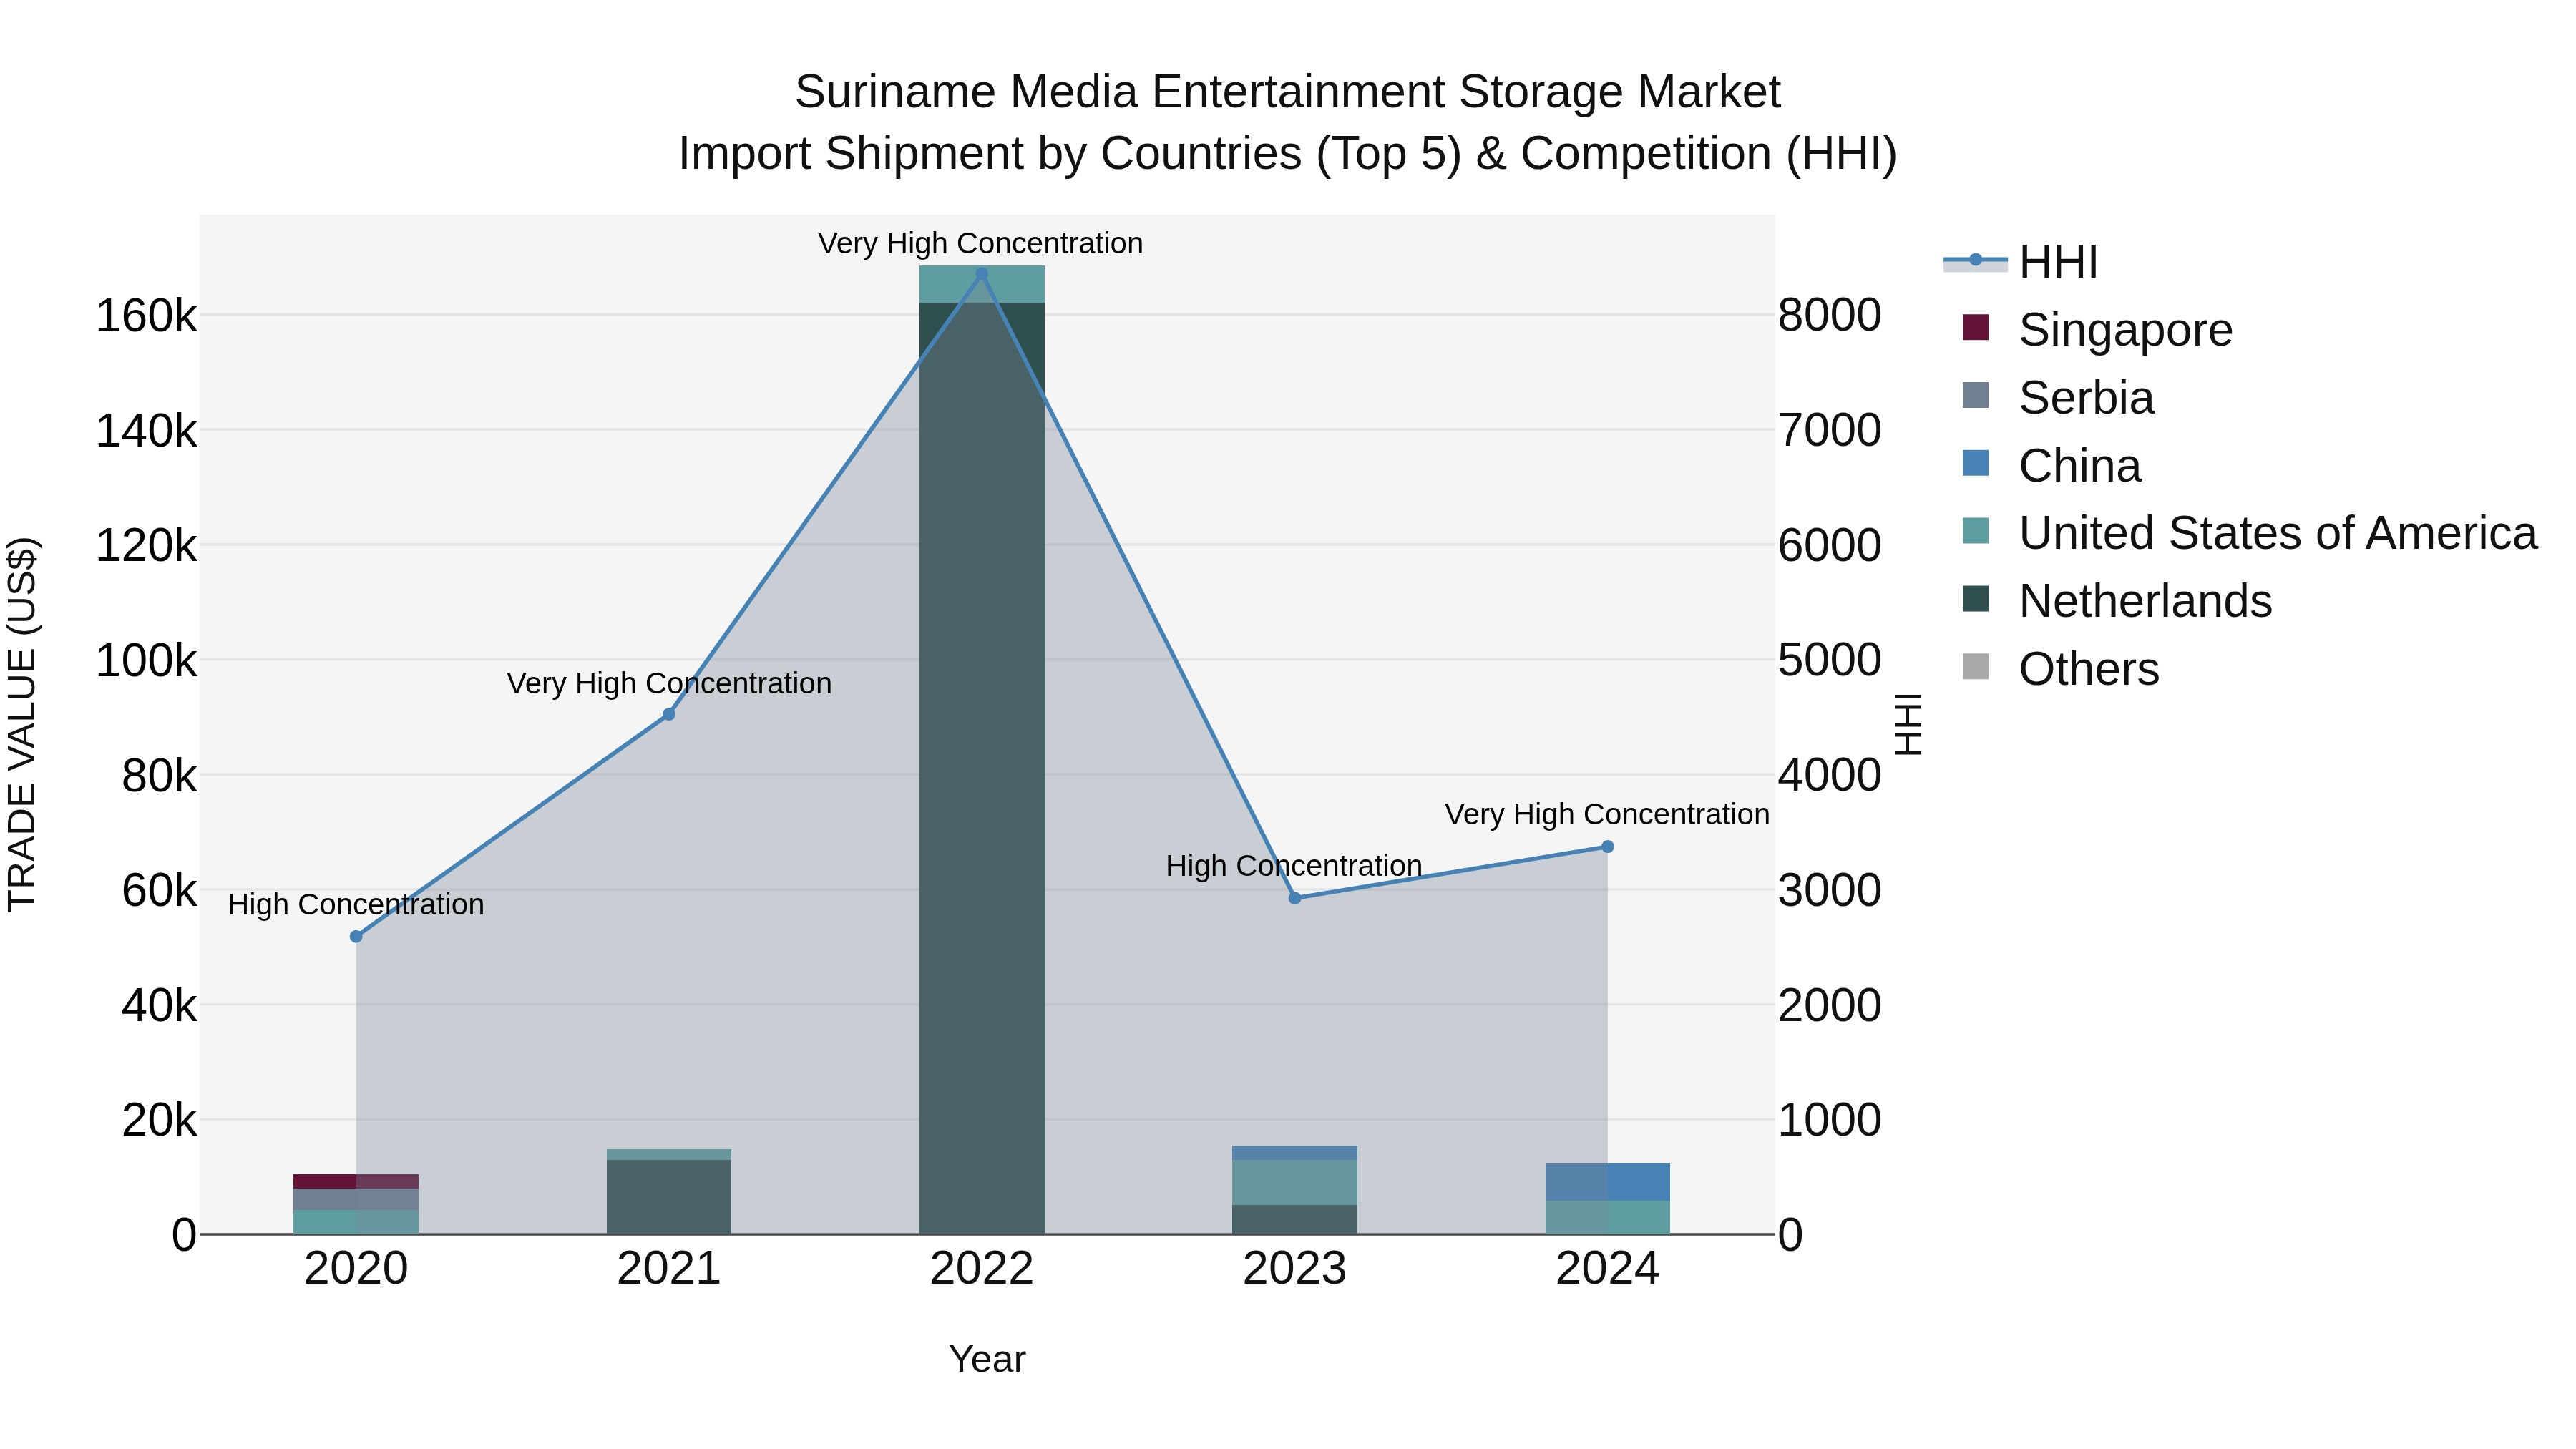The width and height of the screenshot is (2576, 1449).
Task: Click the 'TRADE VALUE (US$)' axis title
Action: 22,724
